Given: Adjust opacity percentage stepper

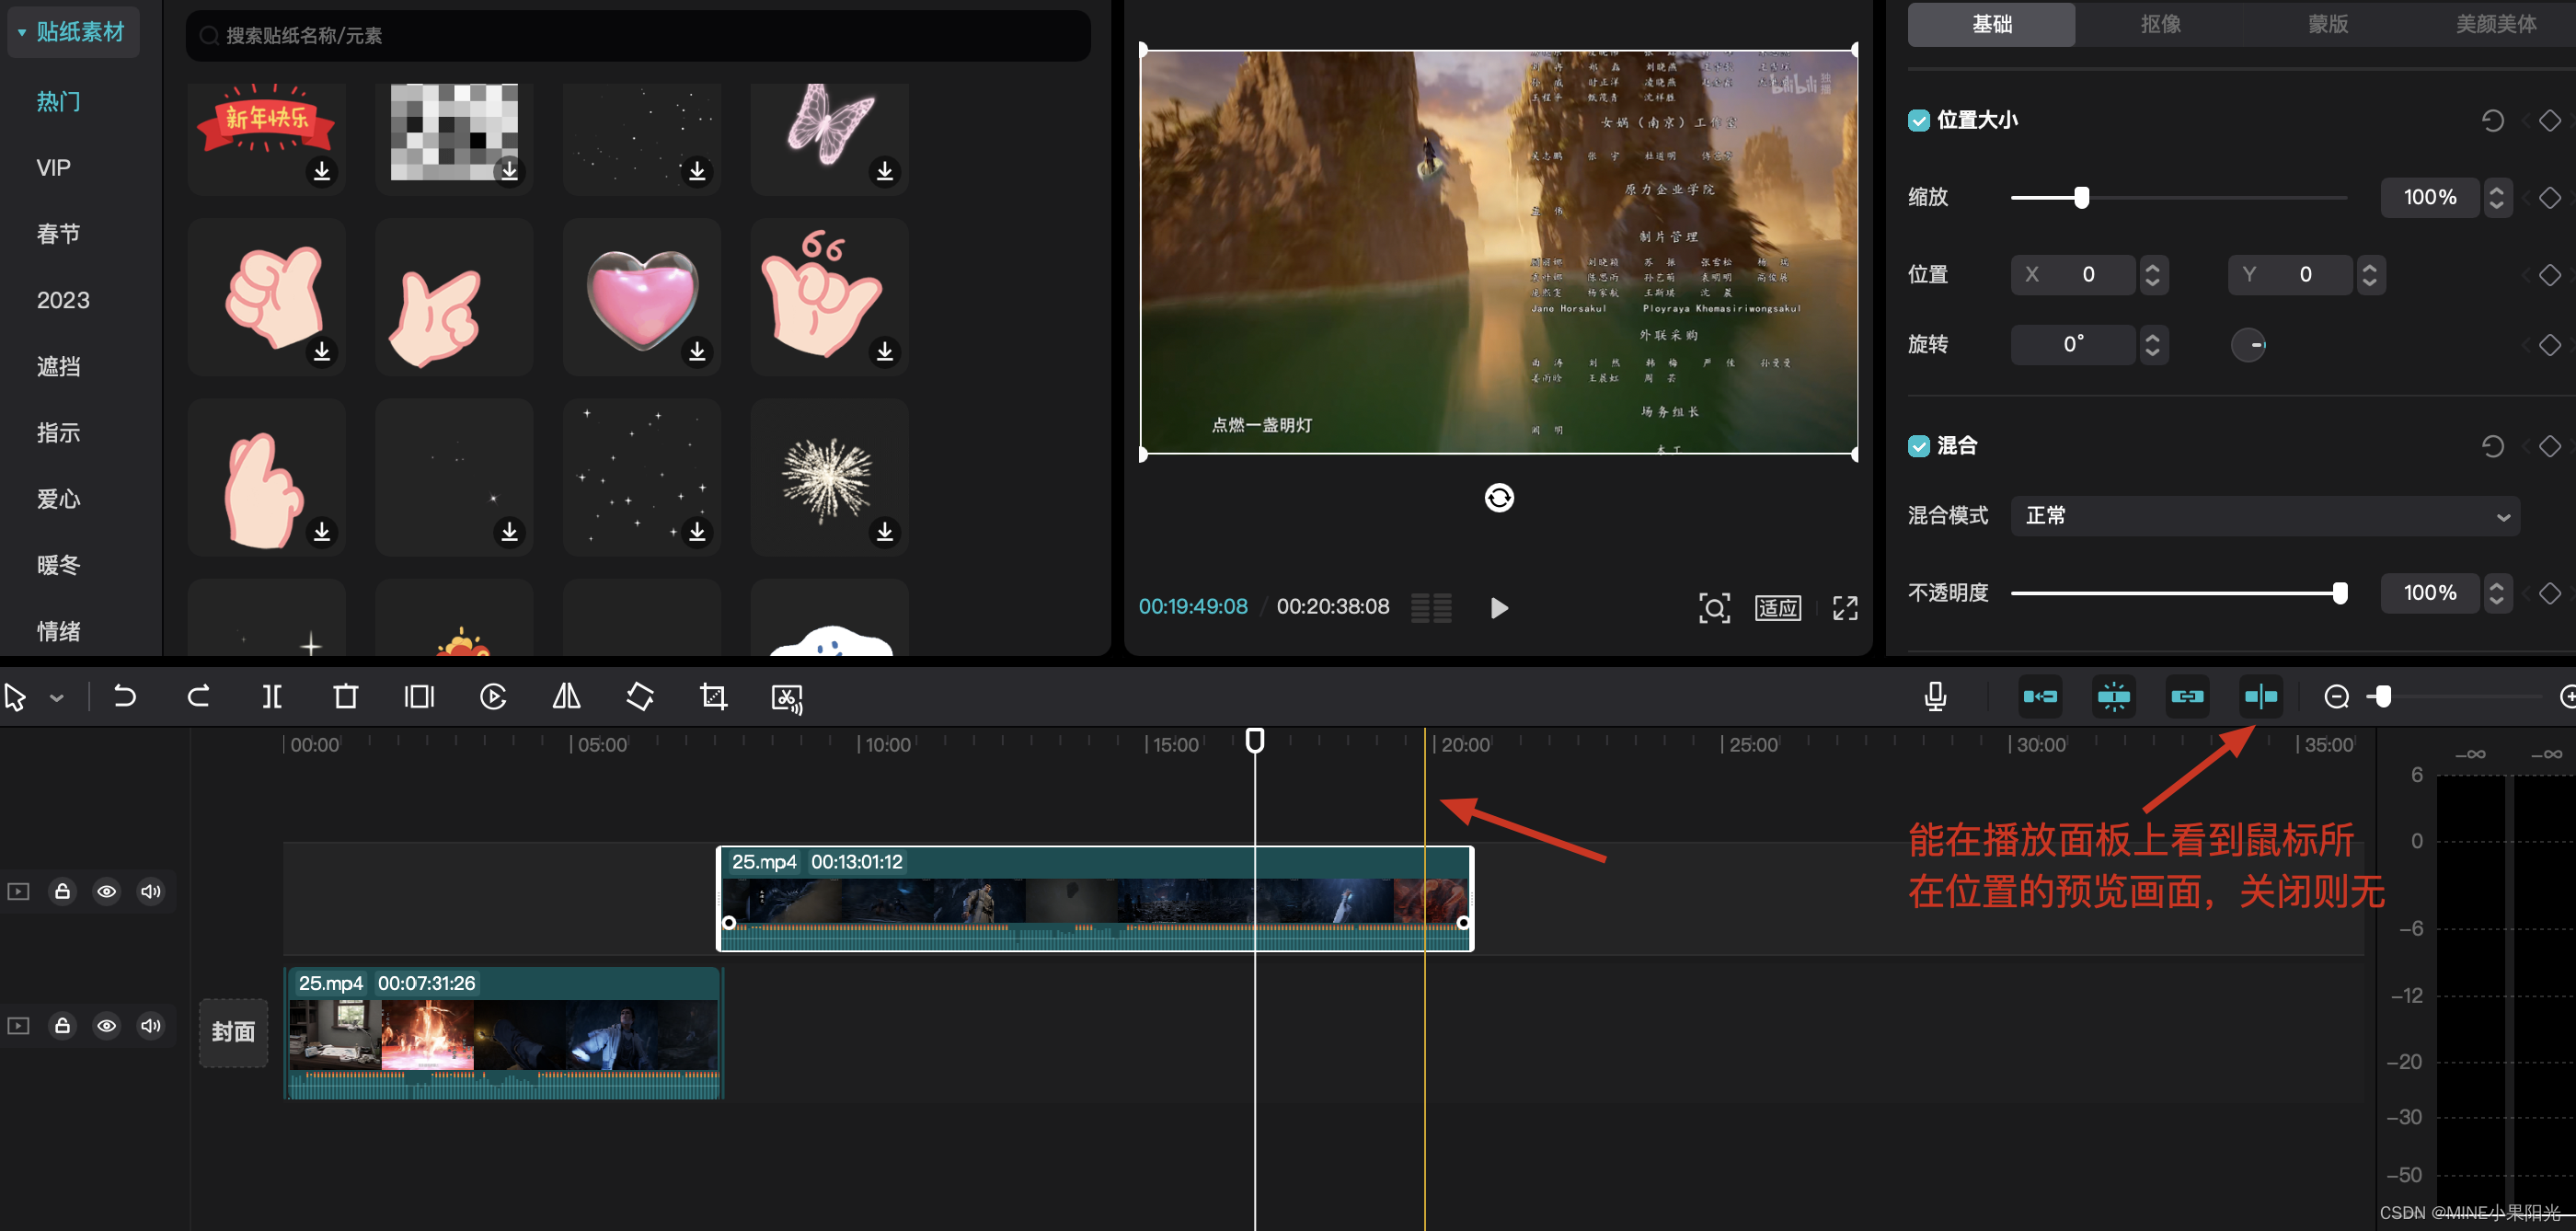Looking at the screenshot, I should coord(2496,593).
